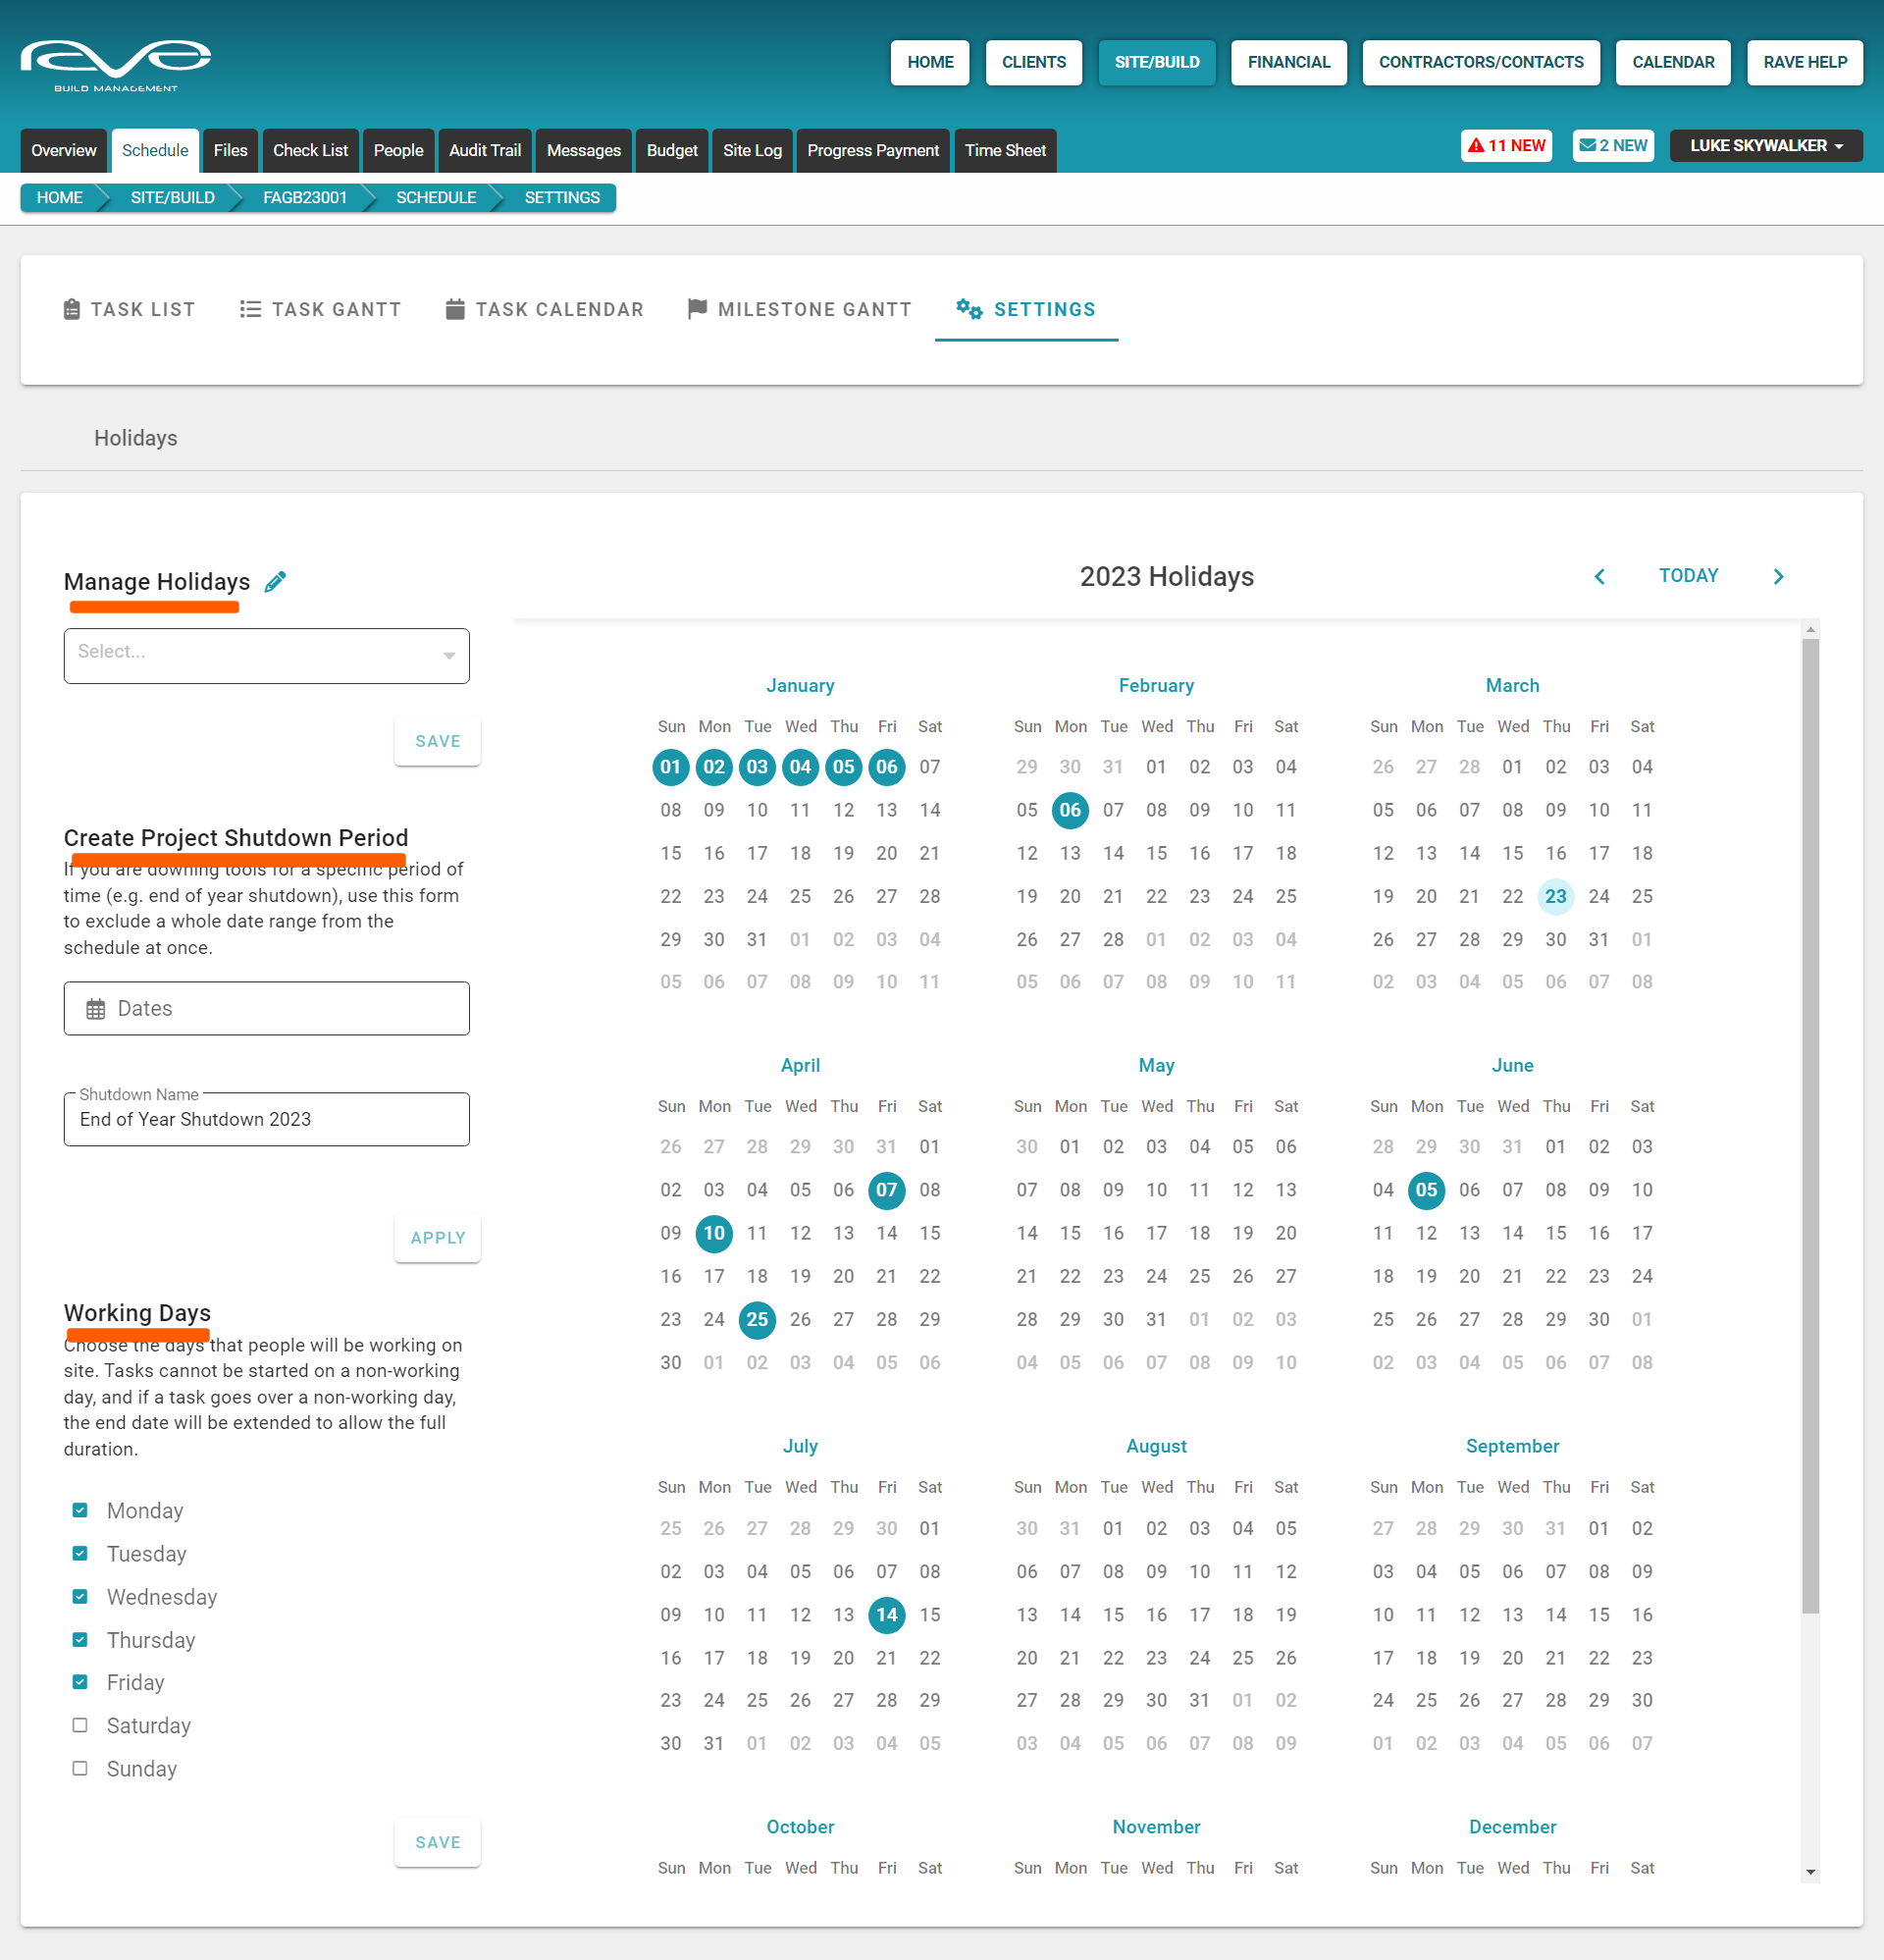Open the 11 NEW alerts warning badge
This screenshot has height=1960, width=1884.
1506,146
